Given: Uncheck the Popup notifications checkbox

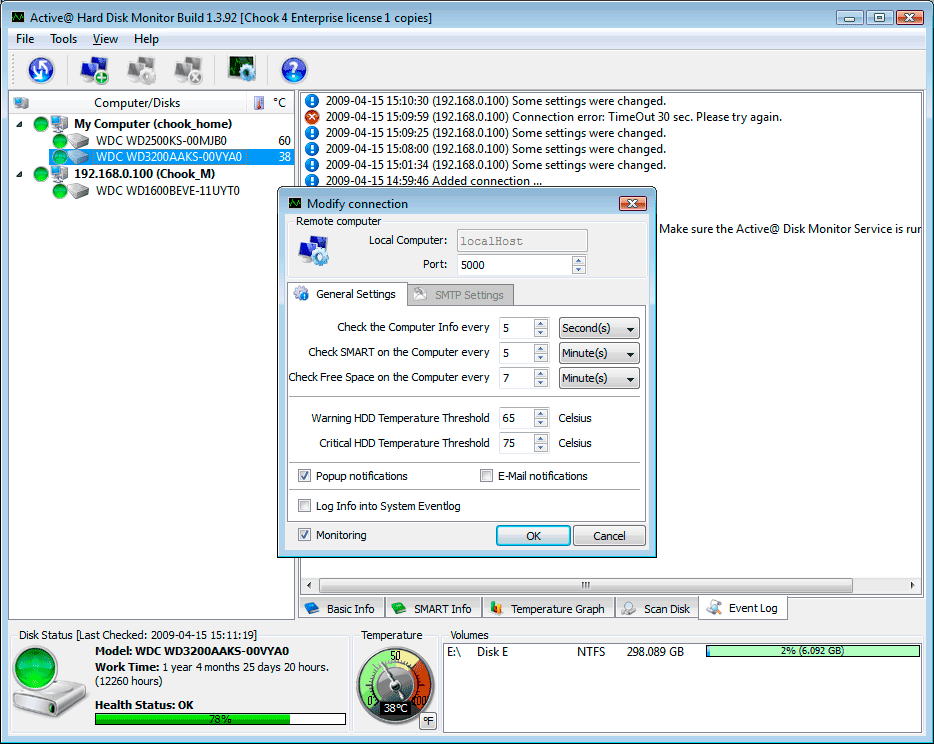Looking at the screenshot, I should (x=304, y=475).
